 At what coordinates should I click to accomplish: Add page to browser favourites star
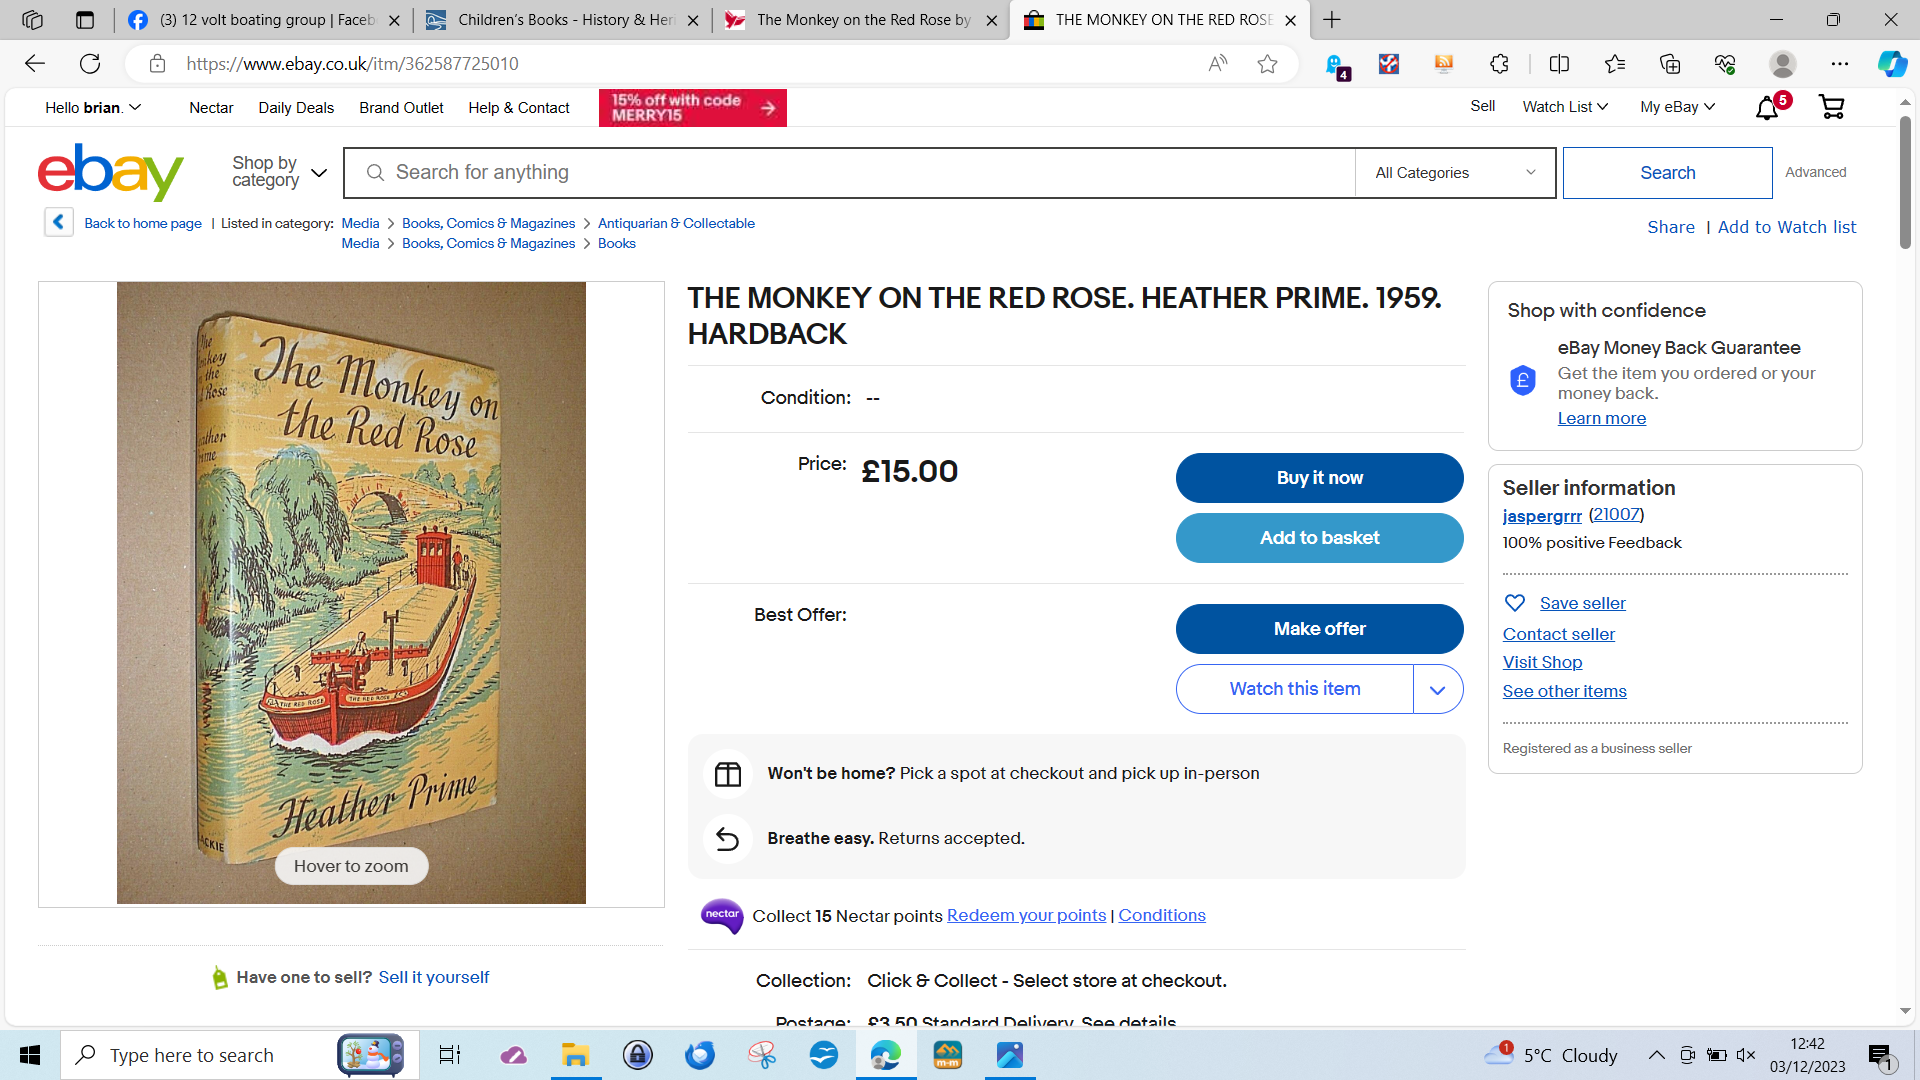1267,64
